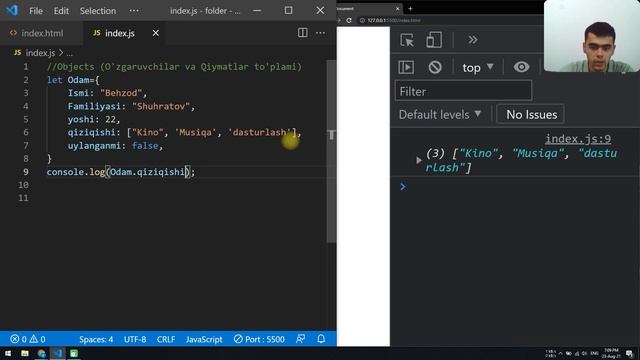Create a live expression with eye icon
This screenshot has width=640, height=360.
(x=521, y=67)
